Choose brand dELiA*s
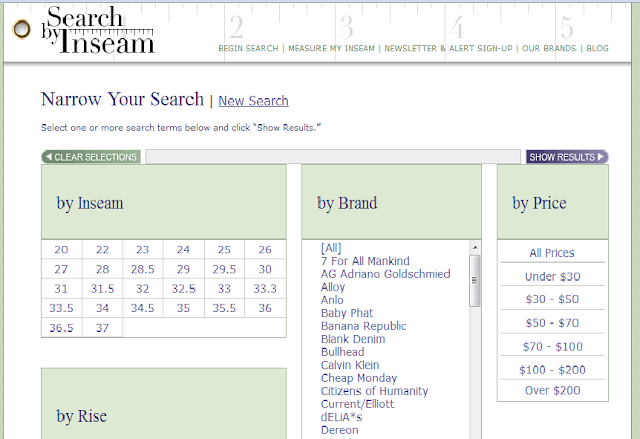Viewport: 640px width, 439px height. [341, 417]
